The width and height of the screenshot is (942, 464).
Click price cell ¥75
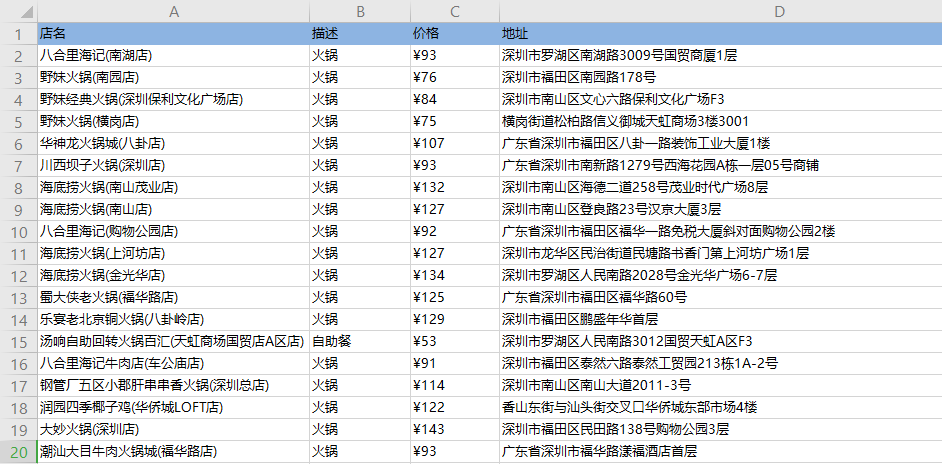[455, 121]
